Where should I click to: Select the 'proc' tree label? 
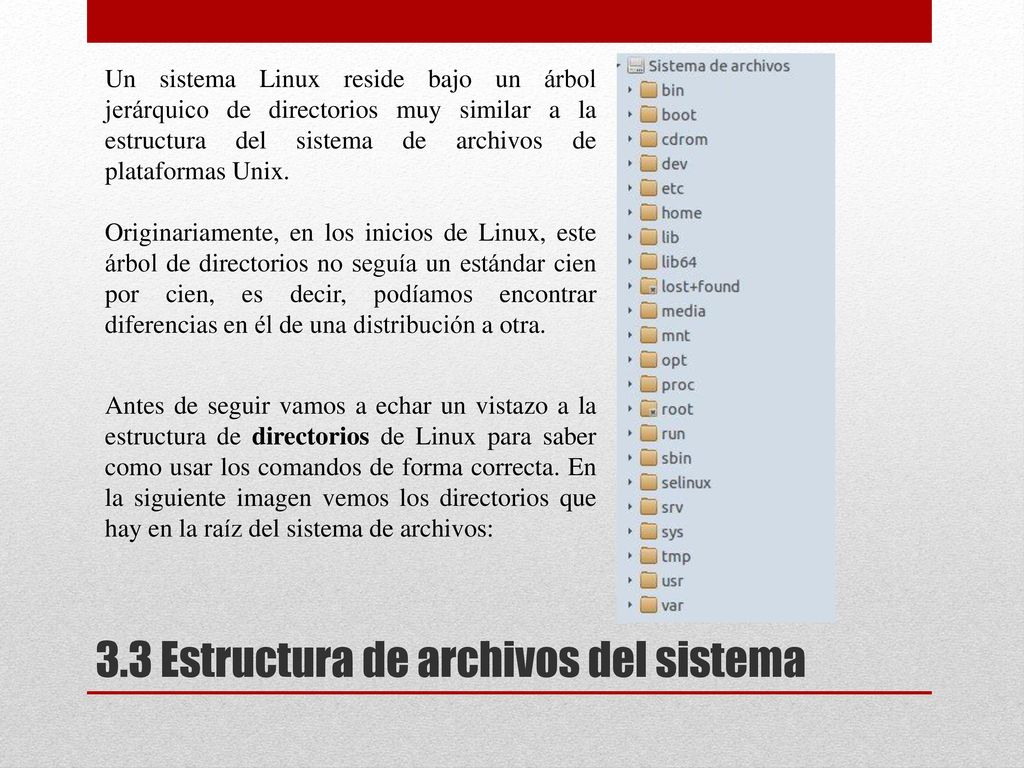click(678, 385)
